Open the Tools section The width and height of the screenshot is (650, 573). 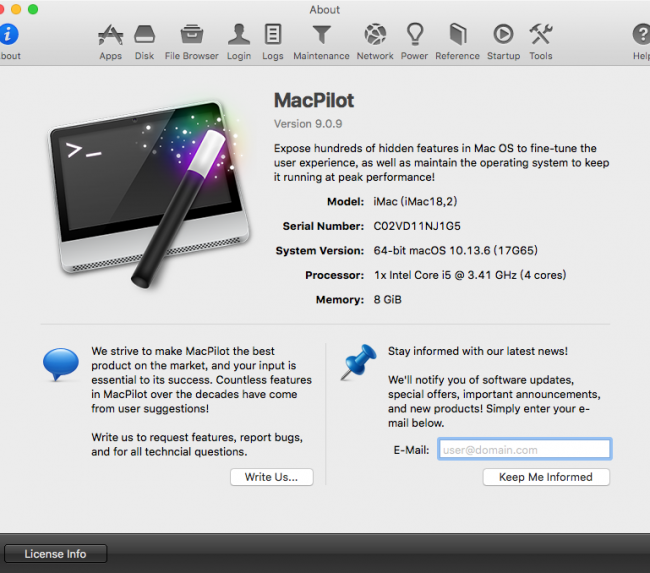tap(541, 41)
